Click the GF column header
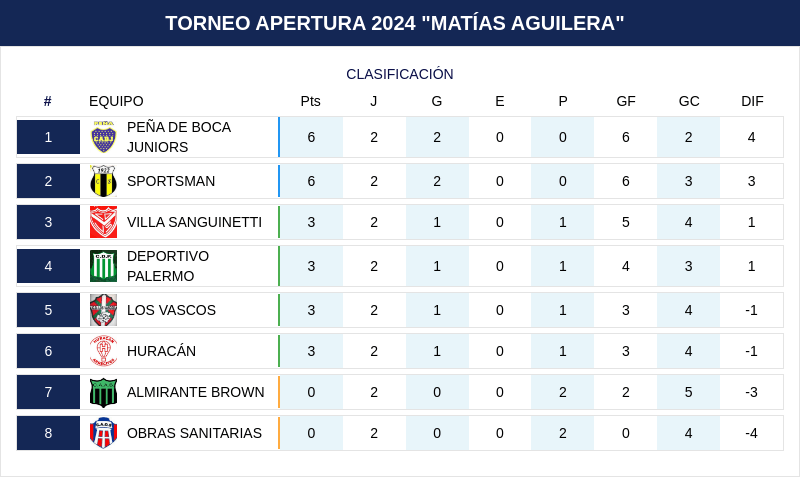 point(626,101)
